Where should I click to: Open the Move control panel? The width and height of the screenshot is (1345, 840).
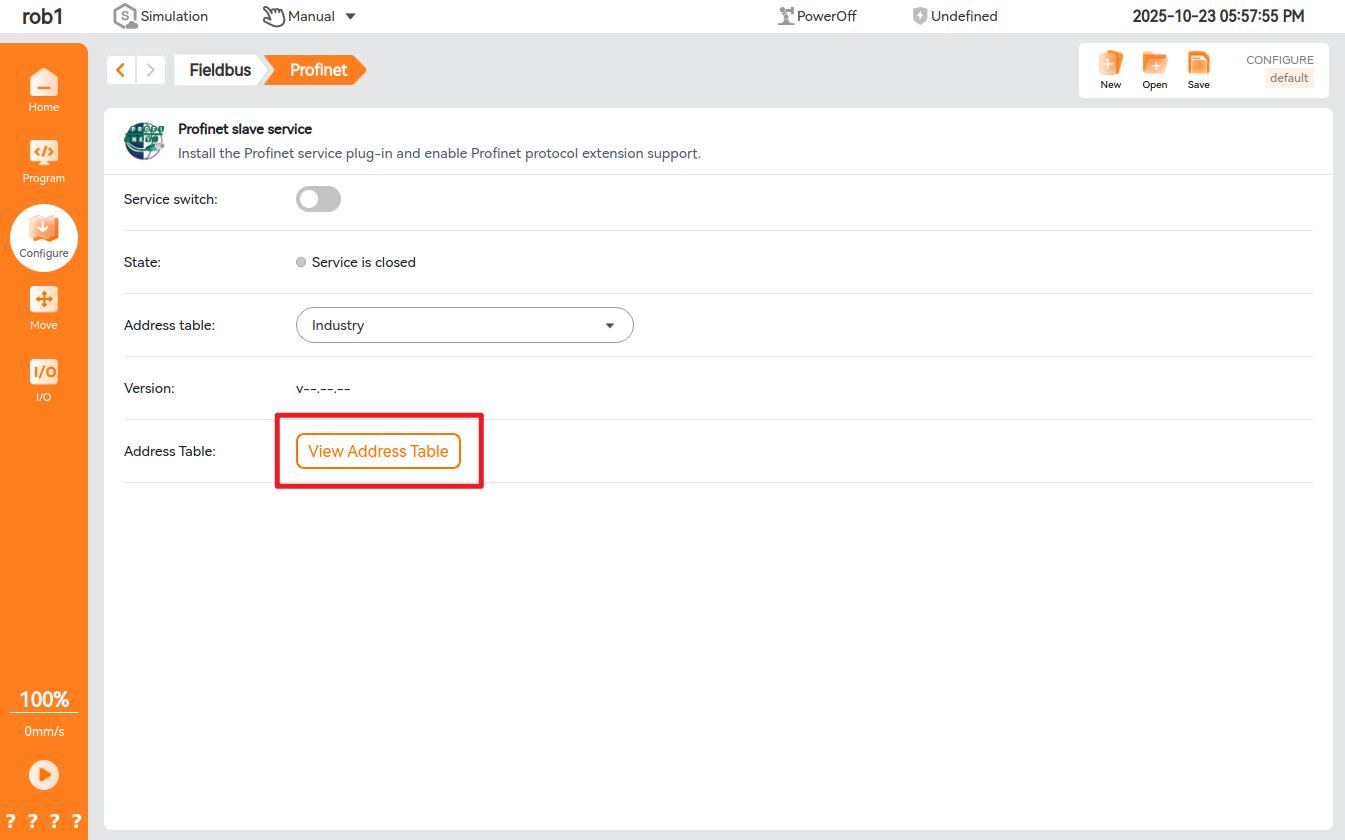pyautogui.click(x=44, y=306)
